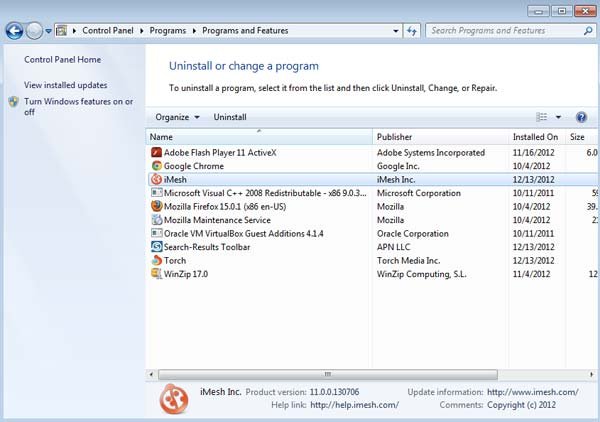Open the Organize menu
The image size is (600, 422).
click(177, 117)
